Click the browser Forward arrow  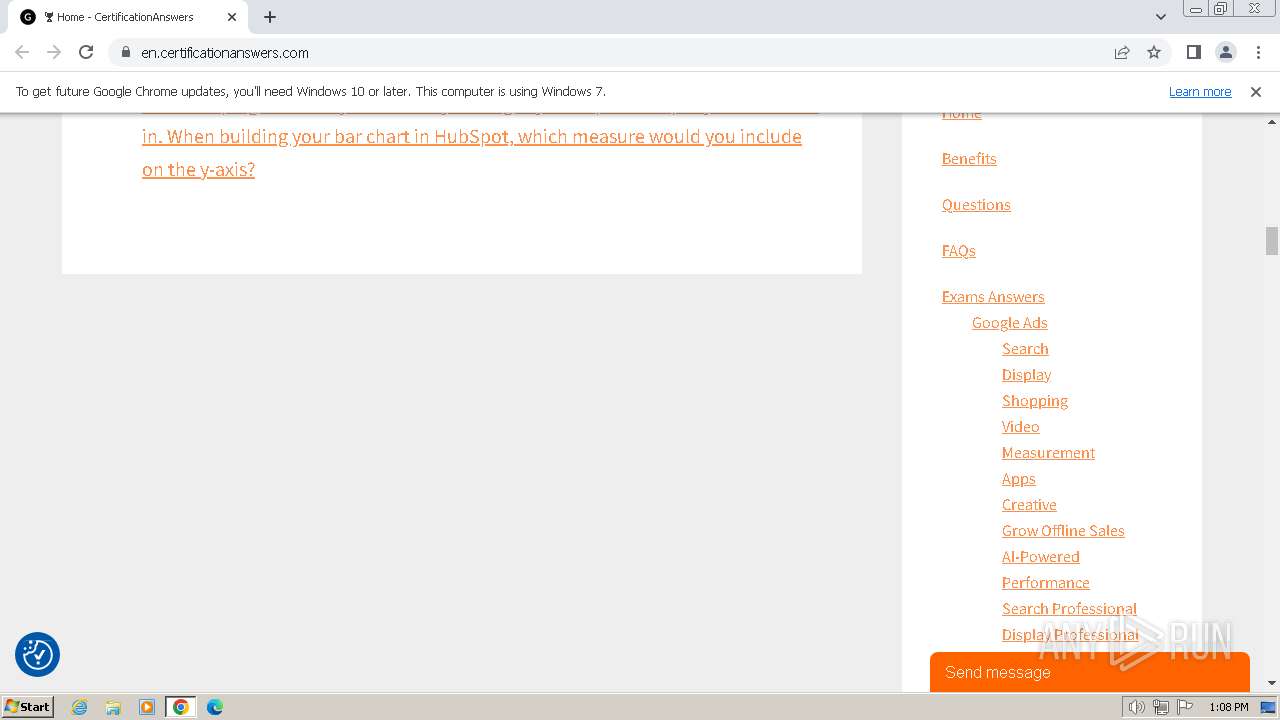[x=54, y=52]
